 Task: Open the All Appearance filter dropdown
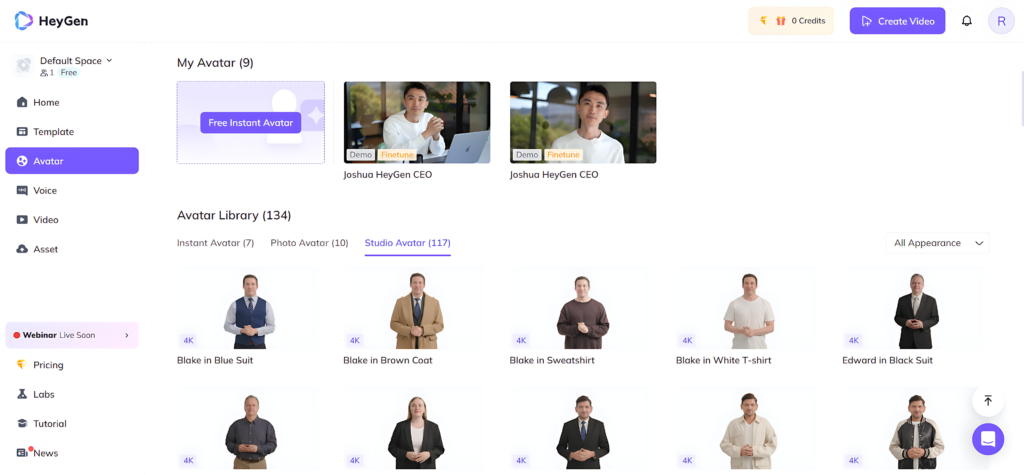click(x=937, y=243)
